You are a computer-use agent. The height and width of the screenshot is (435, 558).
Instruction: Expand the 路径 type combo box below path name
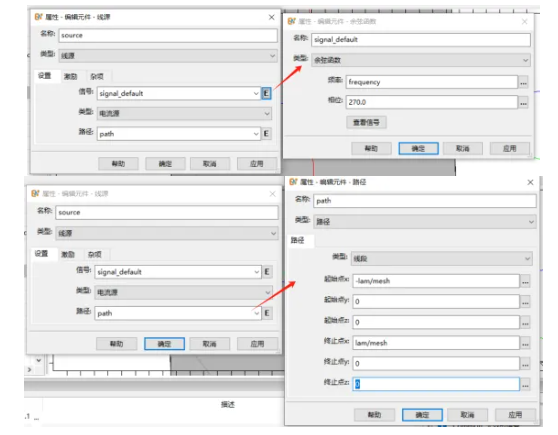(x=425, y=222)
